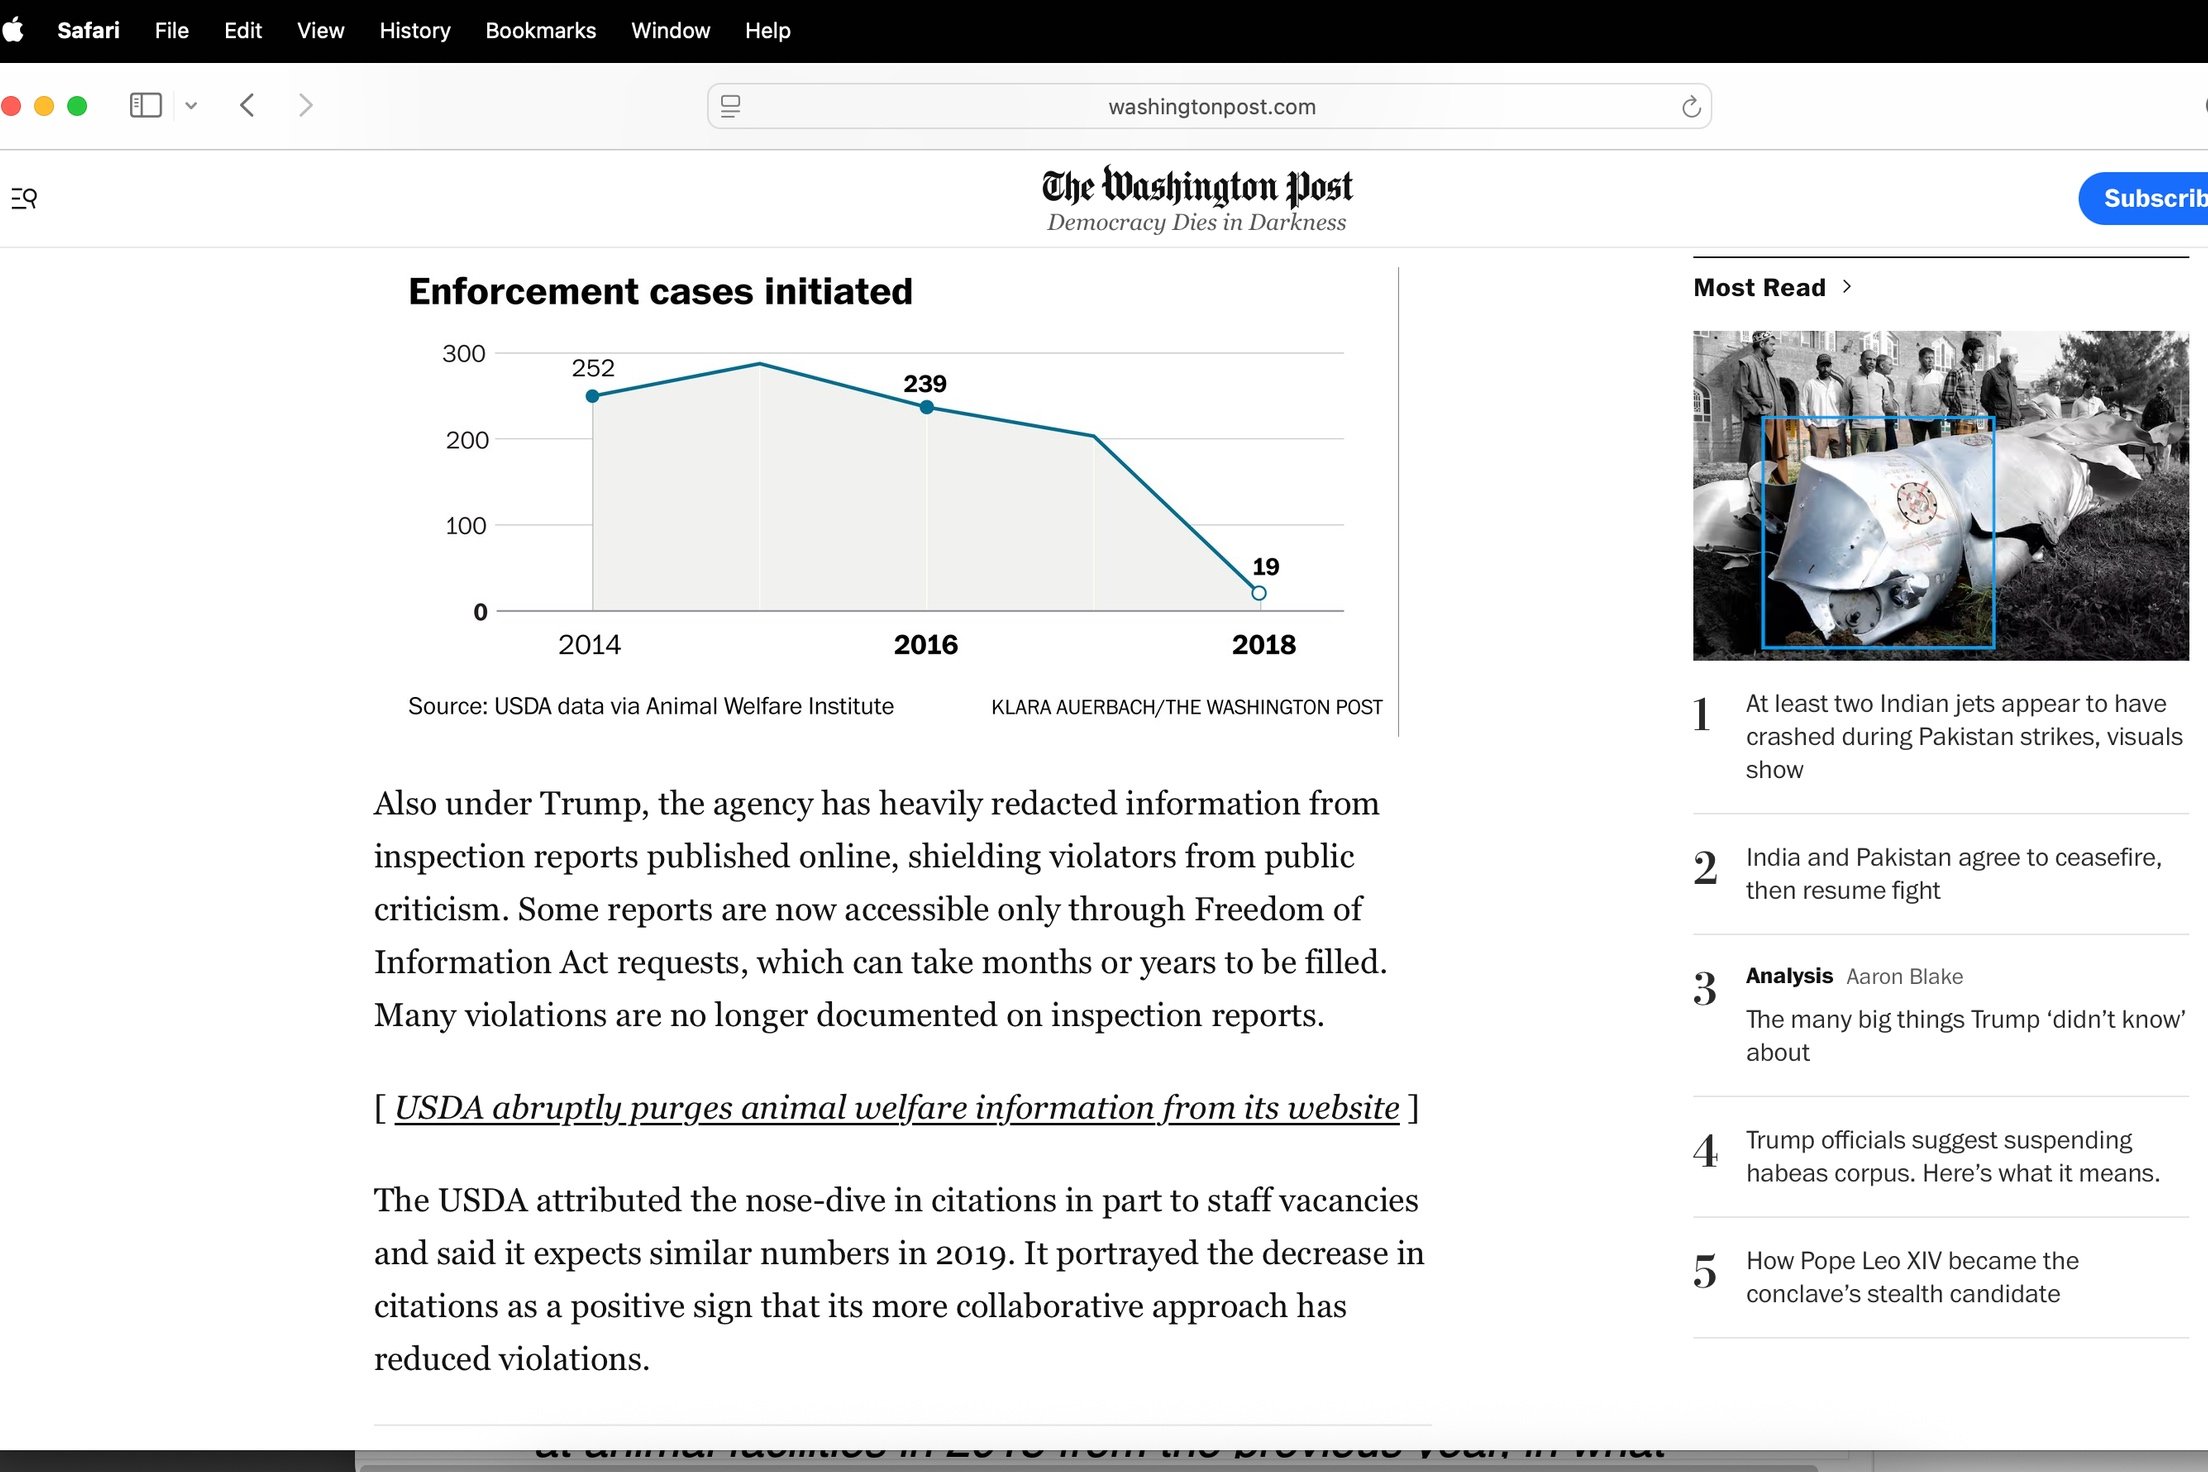Open the Safari menu
This screenshot has height=1472, width=2208.
[x=88, y=30]
